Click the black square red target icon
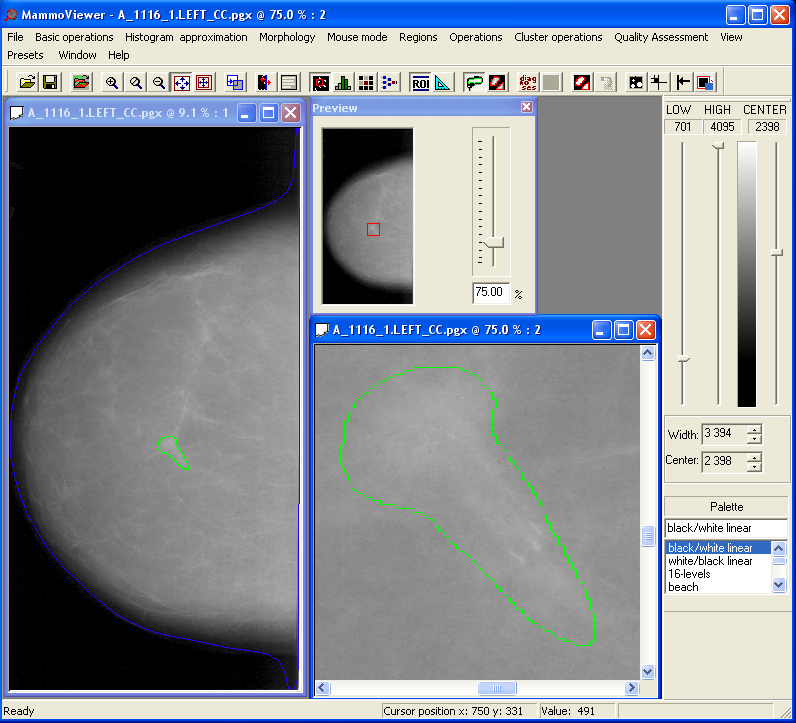Screen dimensions: 796x723 point(320,82)
